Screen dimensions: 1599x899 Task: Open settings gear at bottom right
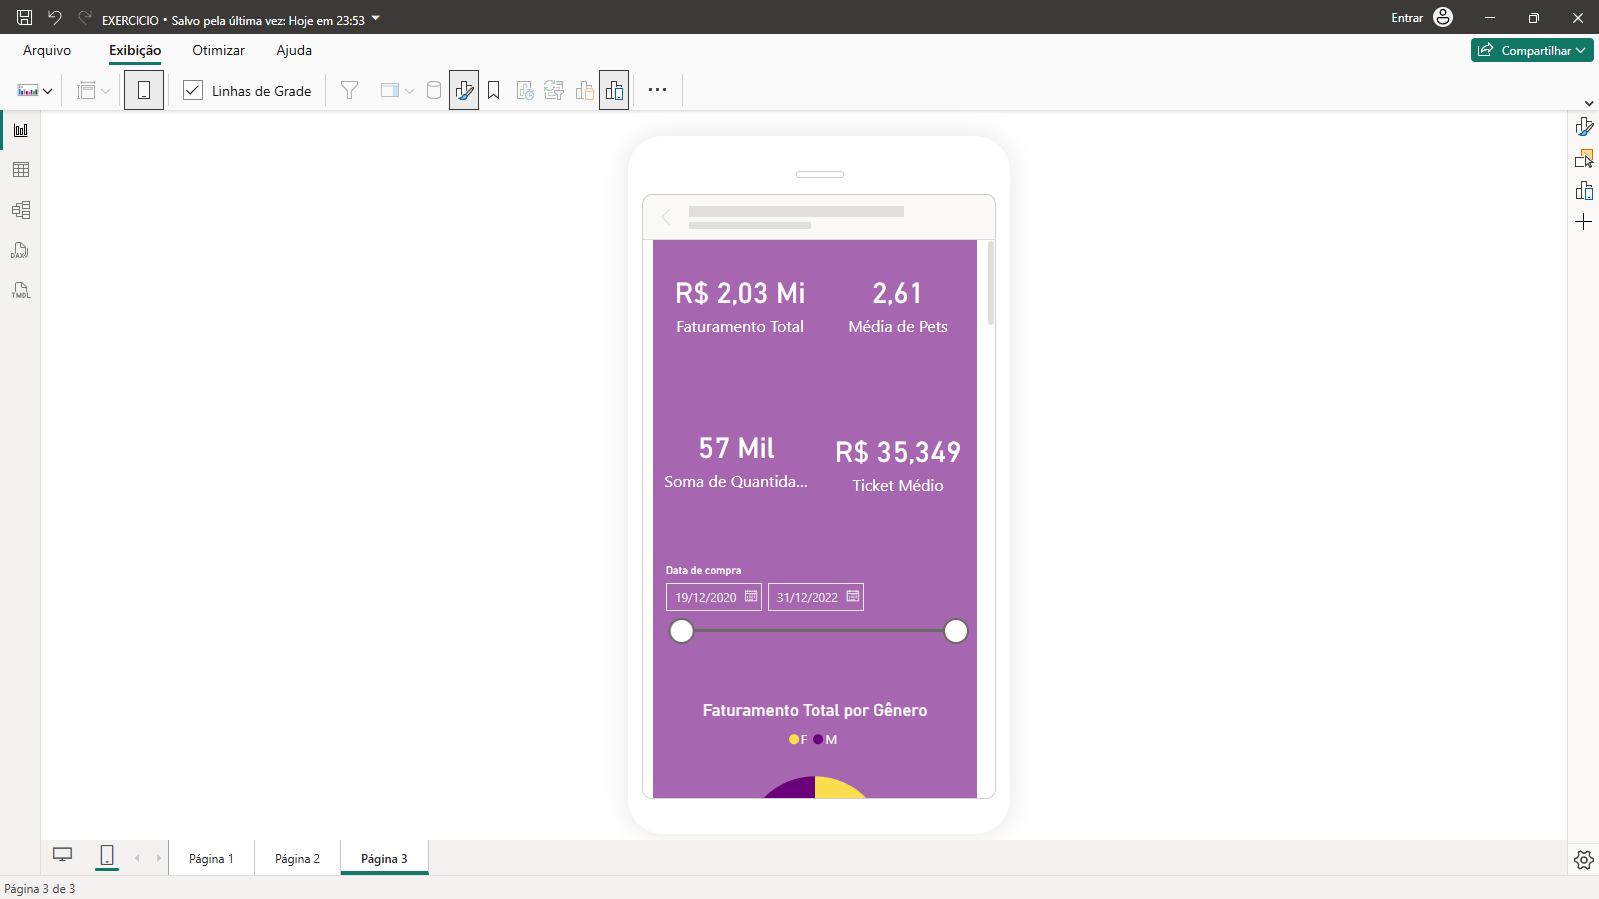point(1584,860)
